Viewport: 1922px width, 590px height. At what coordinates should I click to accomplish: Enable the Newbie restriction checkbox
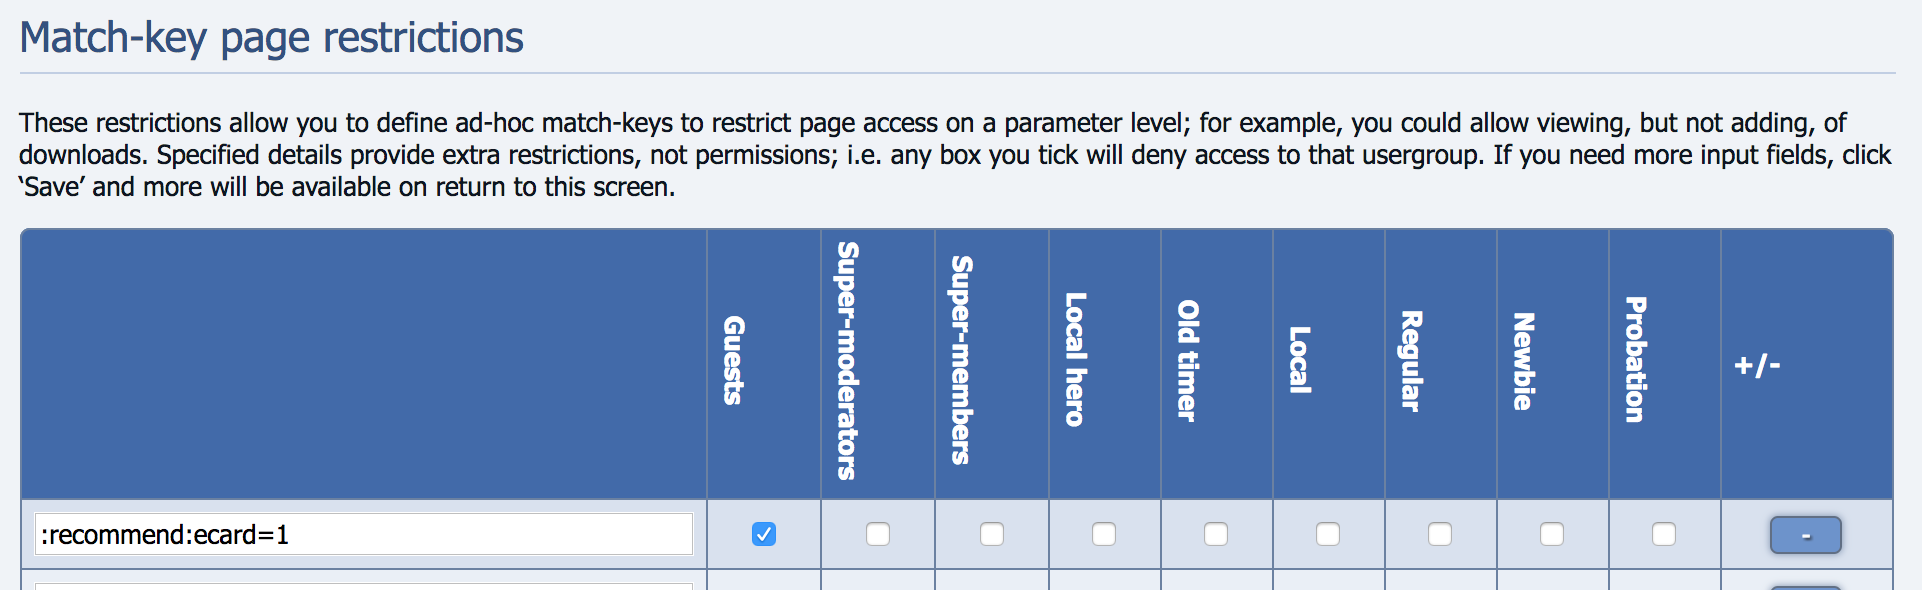coord(1552,534)
